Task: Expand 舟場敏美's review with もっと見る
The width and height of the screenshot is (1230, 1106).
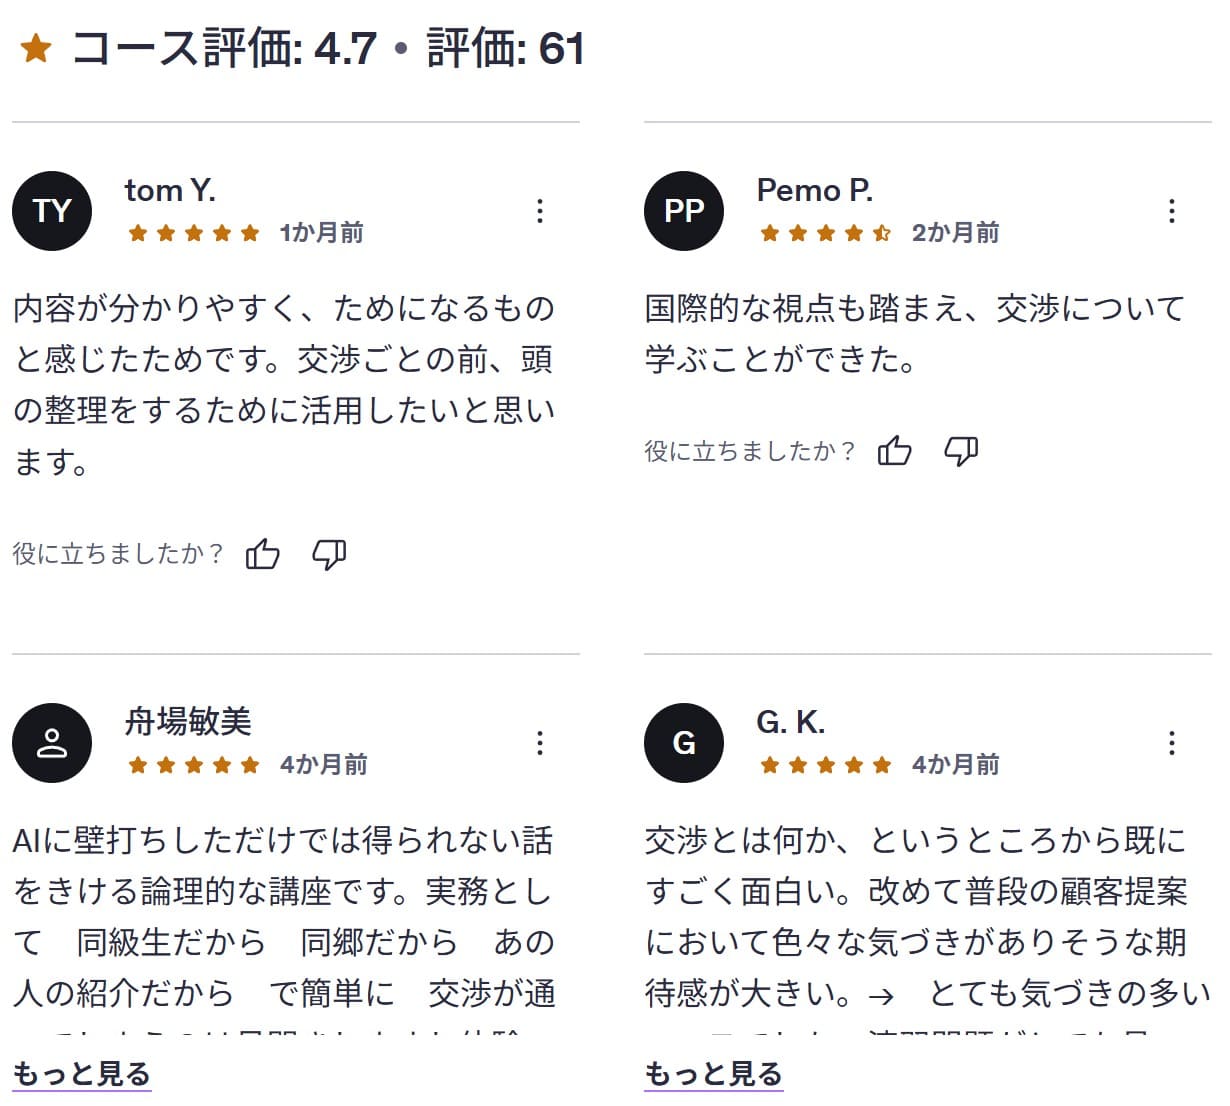Action: (81, 1073)
